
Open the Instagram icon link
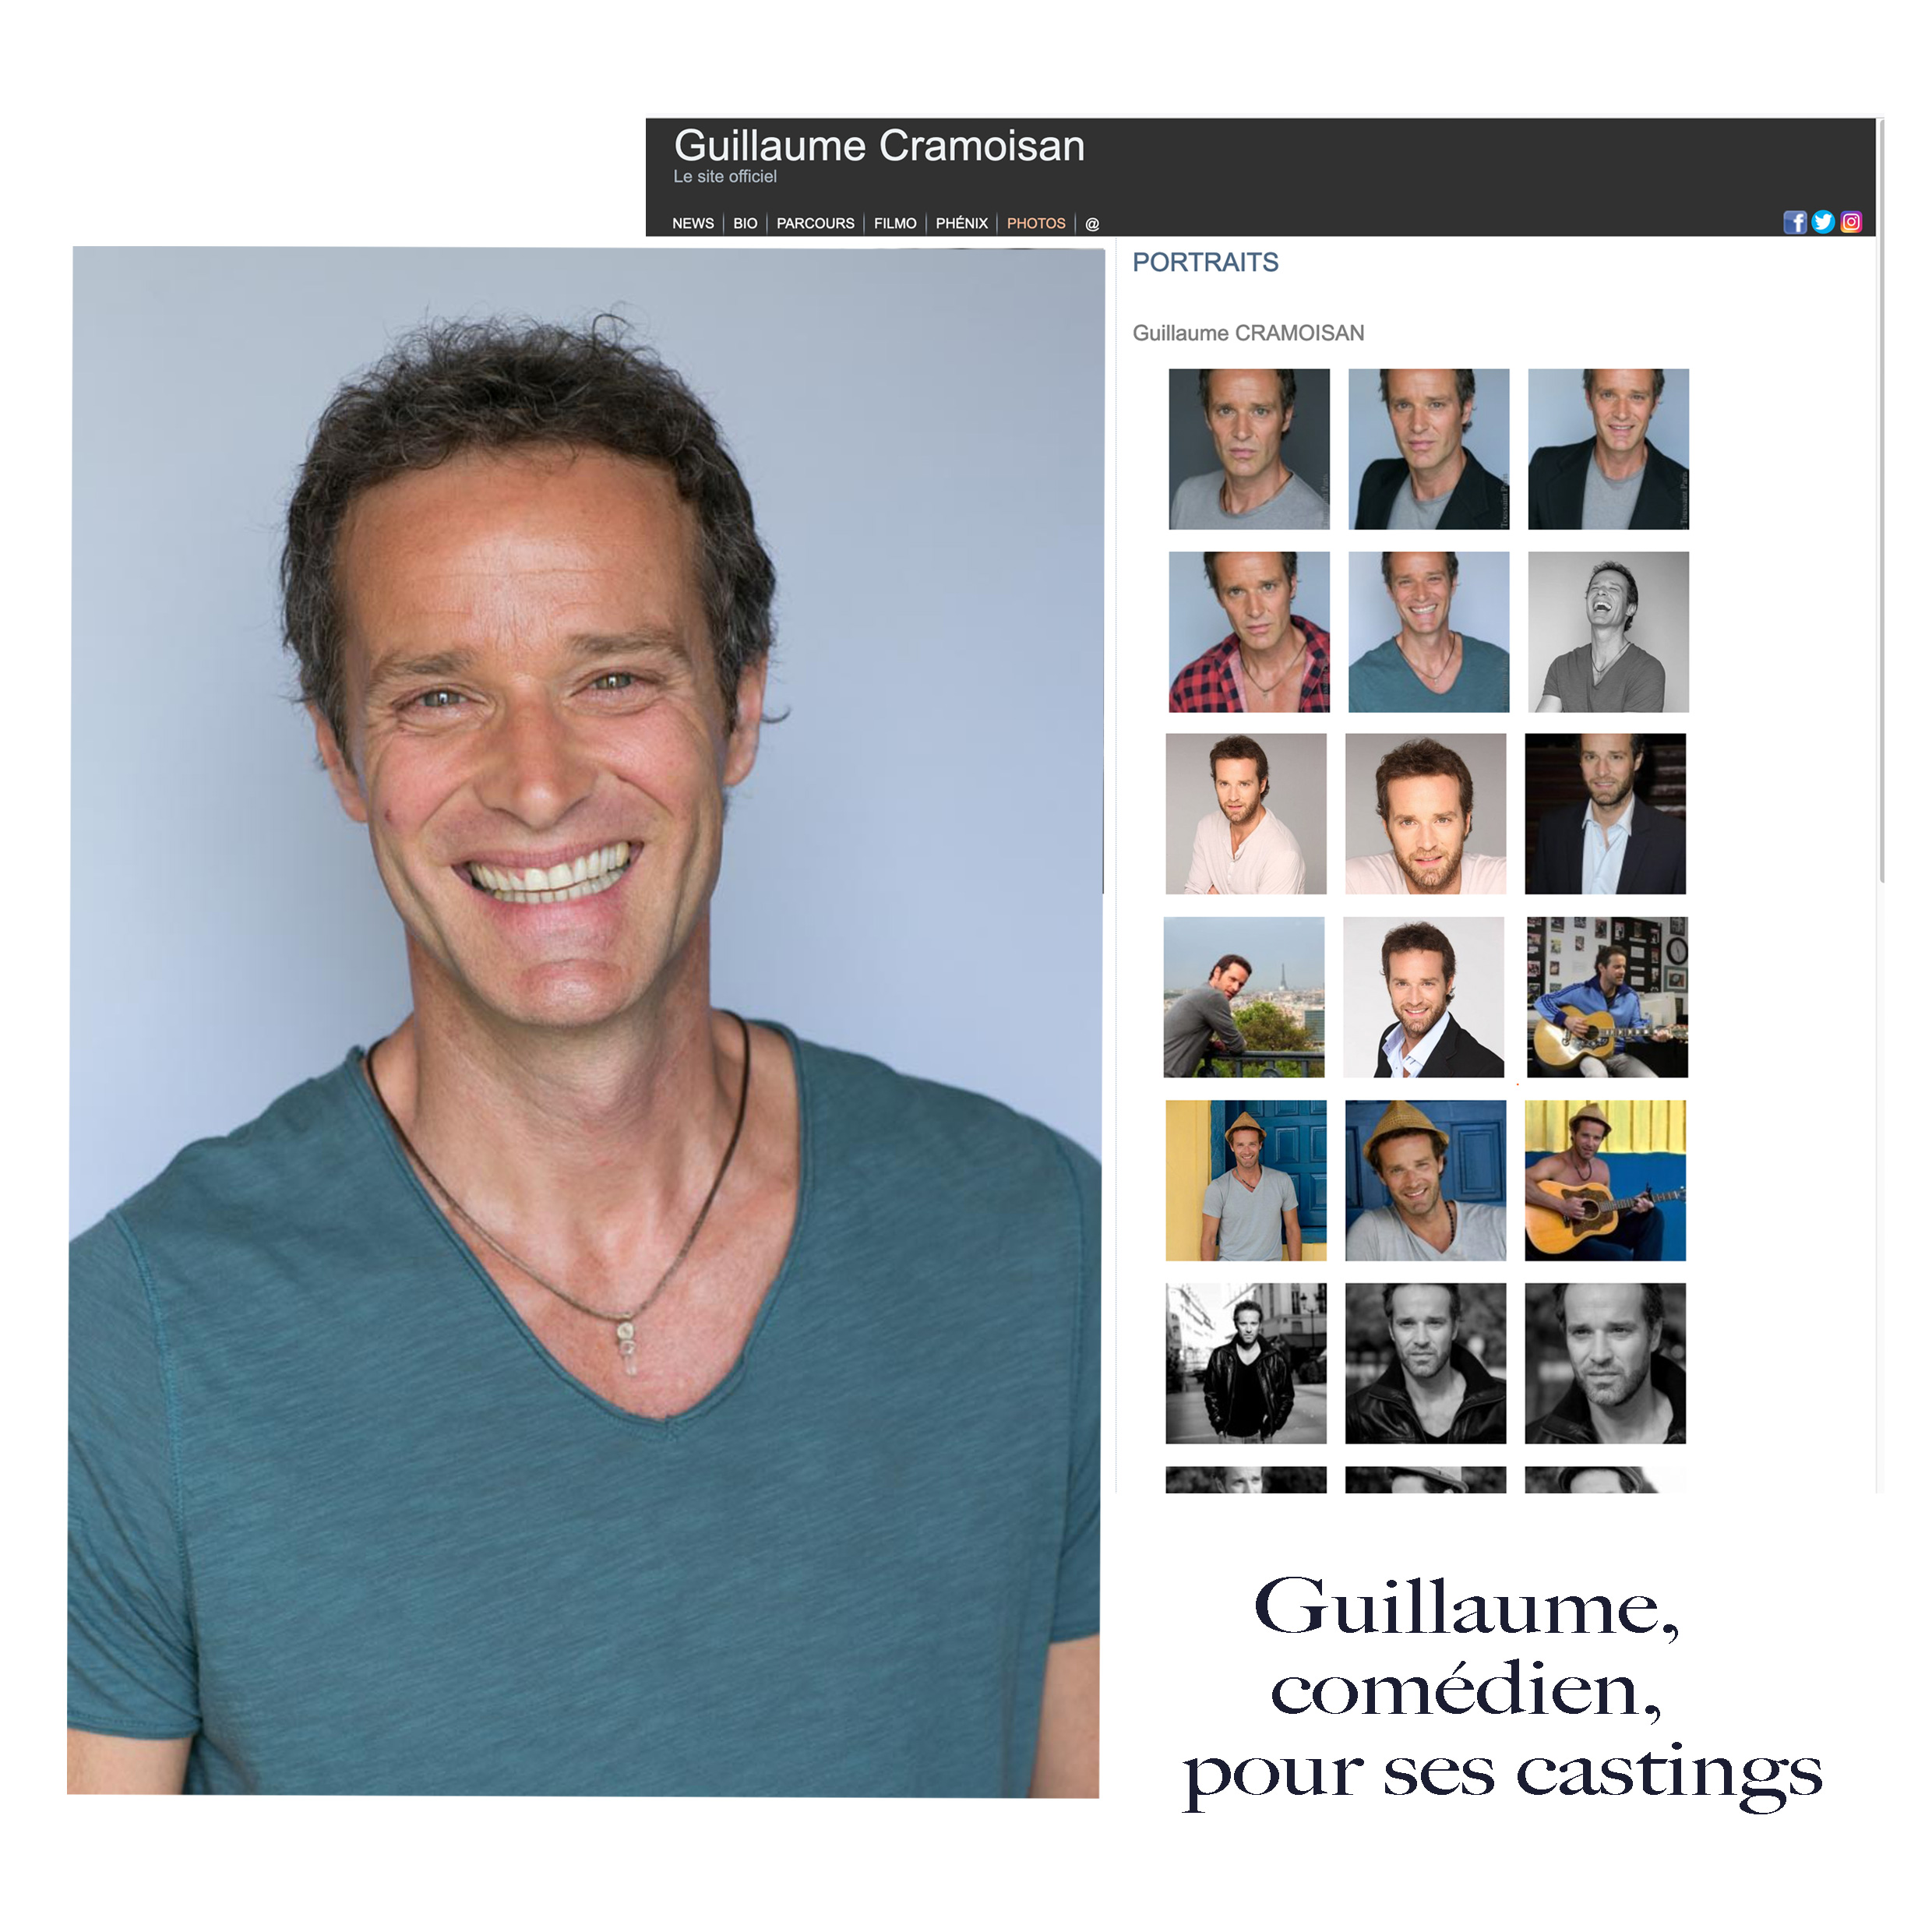(x=1851, y=222)
